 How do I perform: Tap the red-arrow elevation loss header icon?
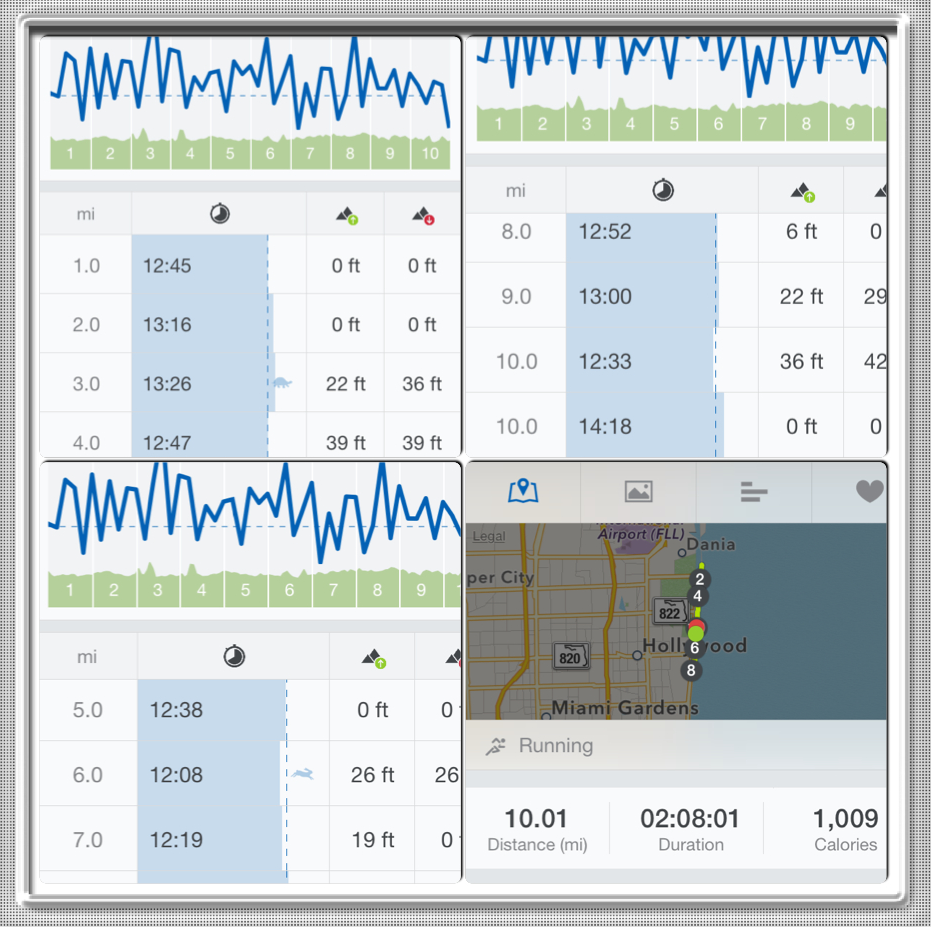coord(423,215)
